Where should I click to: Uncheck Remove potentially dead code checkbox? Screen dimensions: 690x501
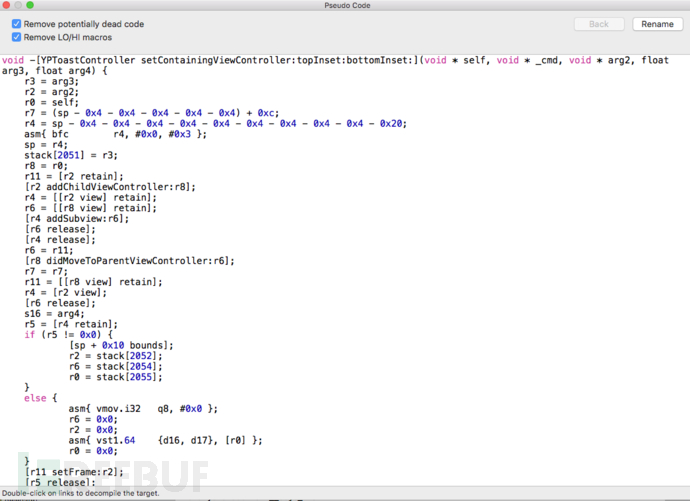[16, 24]
